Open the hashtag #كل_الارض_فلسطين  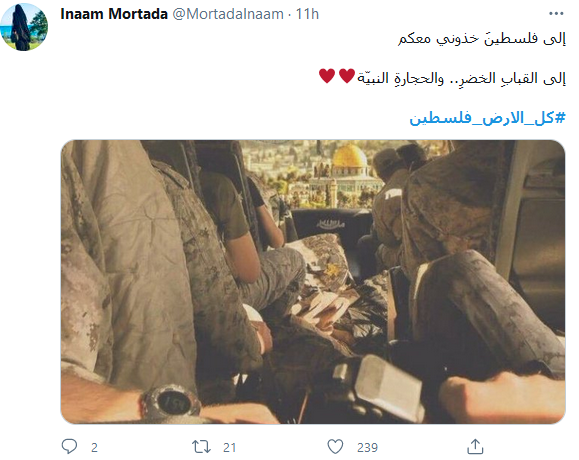[x=487, y=118]
